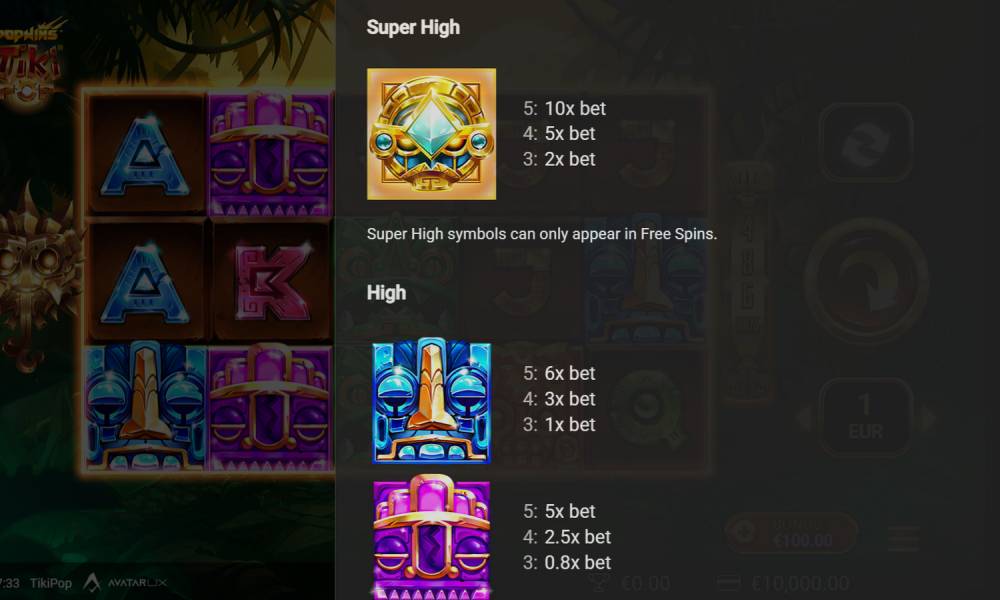
Task: Increase bet with the right arrow
Action: (929, 418)
